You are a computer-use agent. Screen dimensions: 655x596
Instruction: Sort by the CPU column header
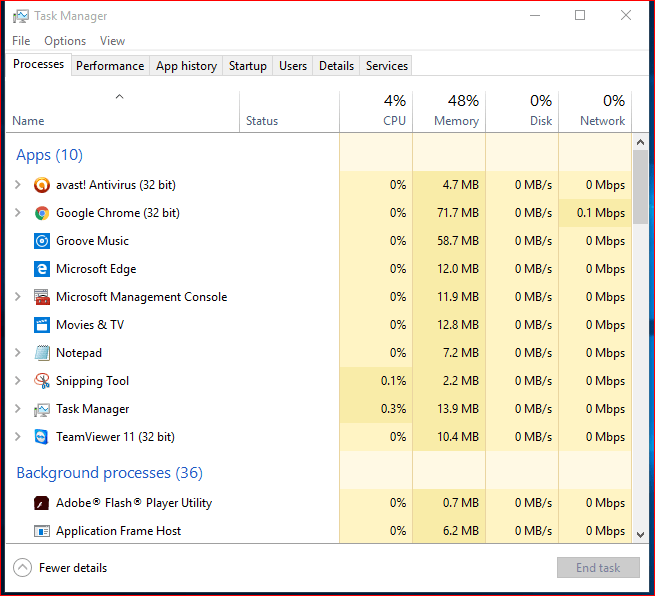point(376,112)
